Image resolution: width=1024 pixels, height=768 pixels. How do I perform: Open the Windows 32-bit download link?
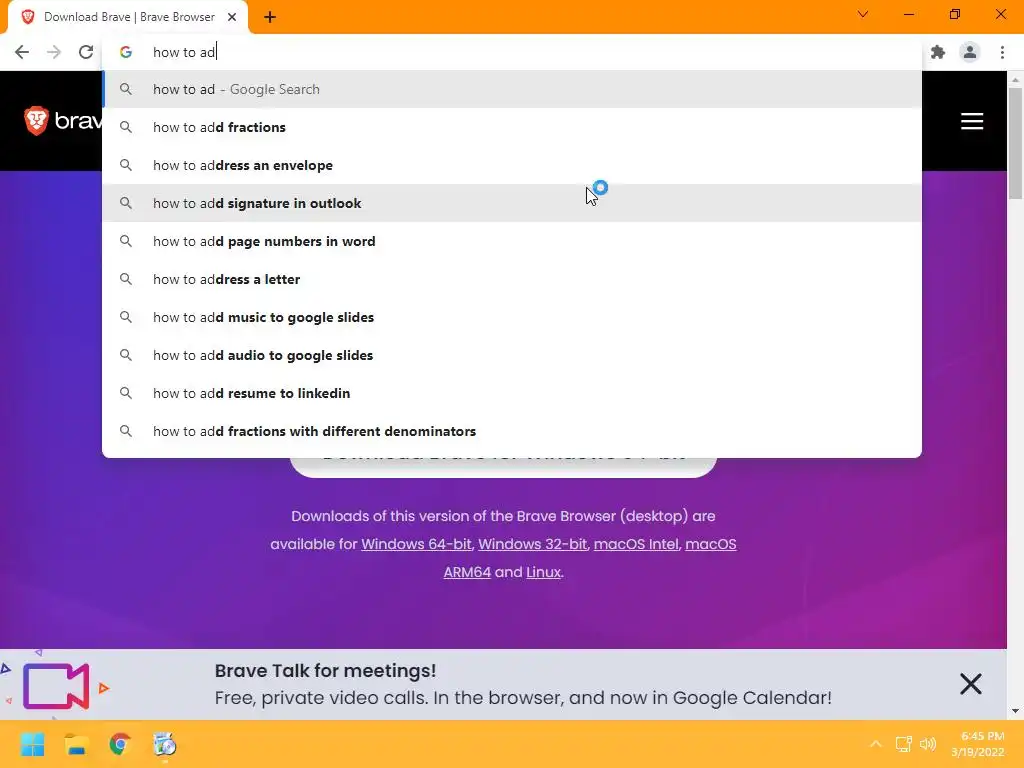pyautogui.click(x=532, y=544)
